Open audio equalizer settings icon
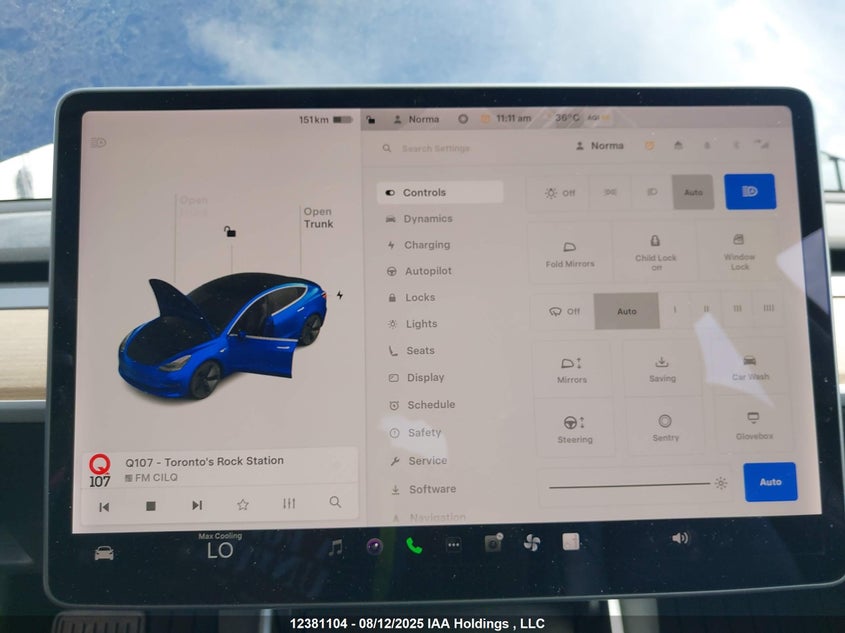 point(289,503)
